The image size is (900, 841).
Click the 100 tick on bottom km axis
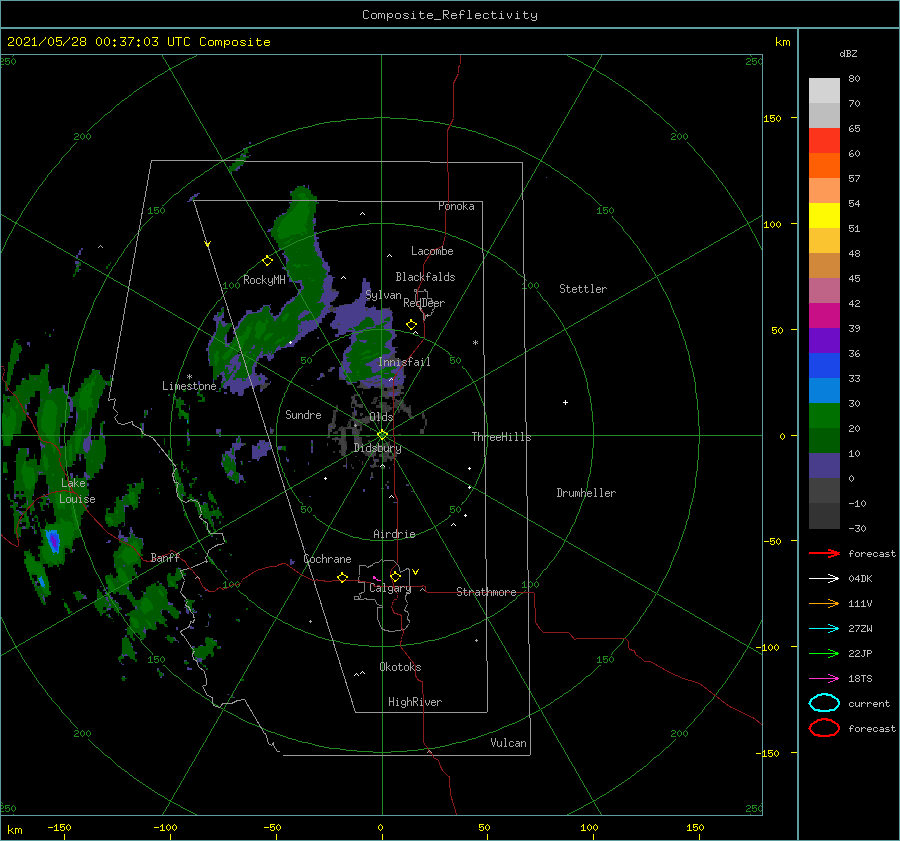click(x=589, y=827)
